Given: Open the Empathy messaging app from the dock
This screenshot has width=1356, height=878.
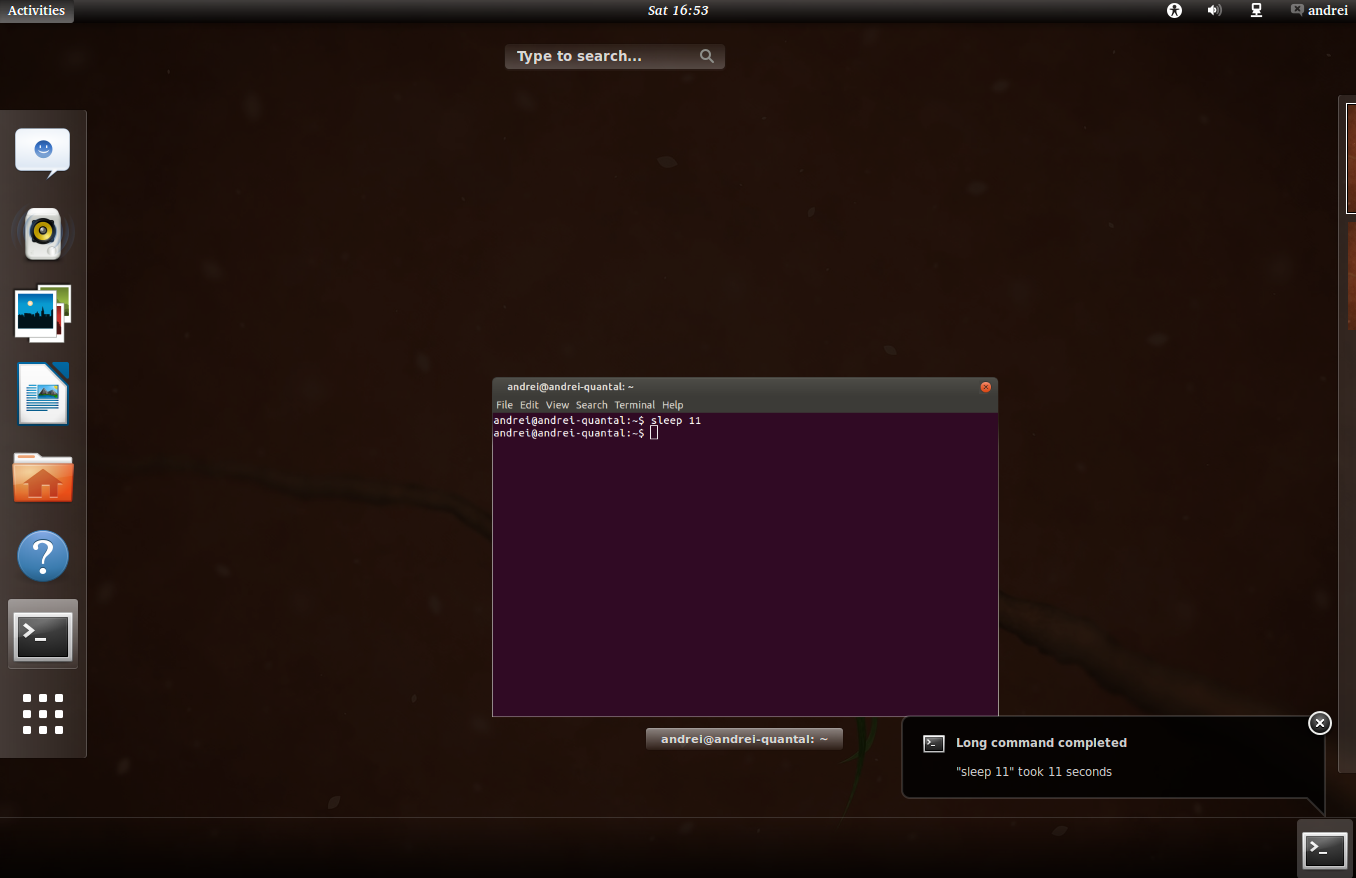Looking at the screenshot, I should point(42,151).
